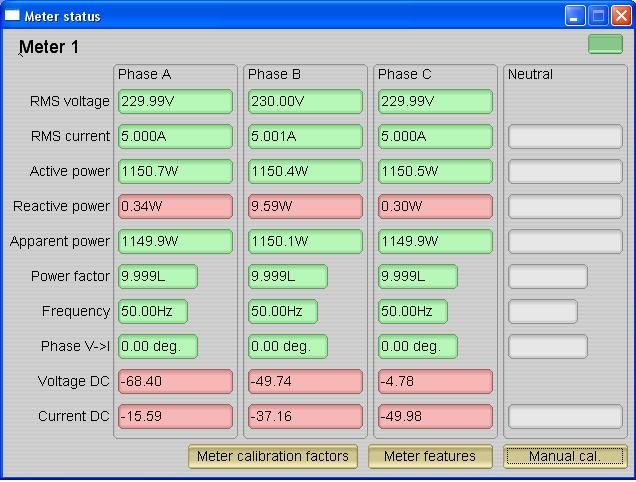Image resolution: width=636 pixels, height=482 pixels.
Task: Click Neutral reactive power empty field
Action: click(x=565, y=207)
